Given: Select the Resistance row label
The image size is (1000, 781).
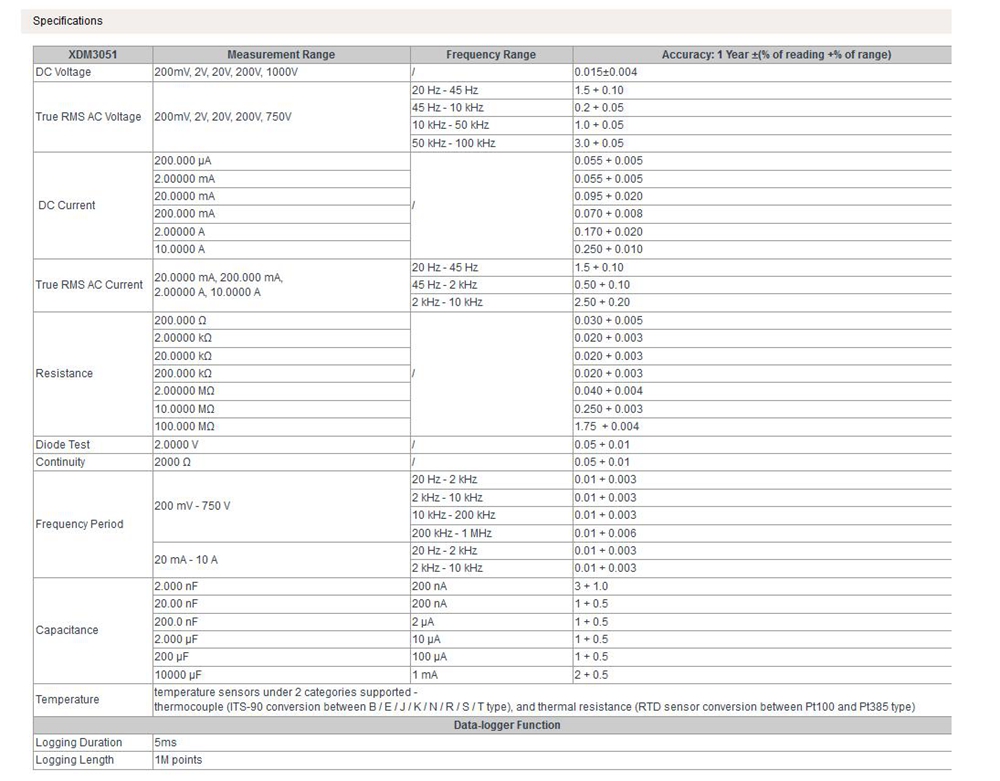Looking at the screenshot, I should [x=64, y=373].
